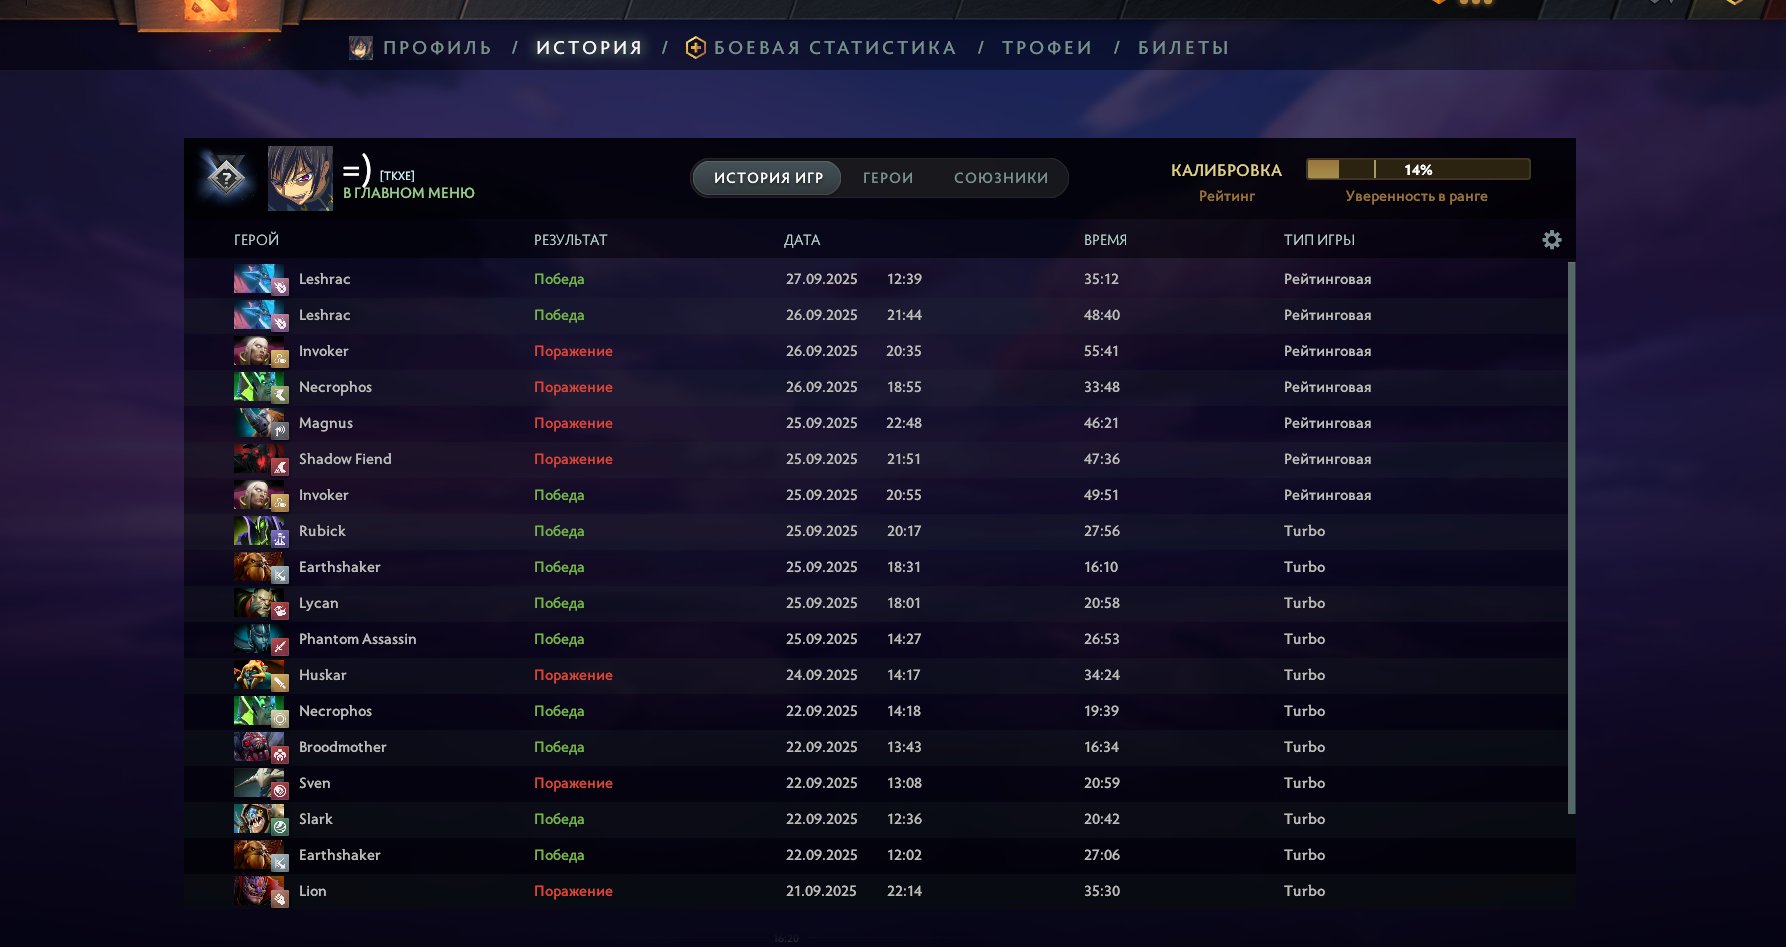Click the player avatar picture
The height and width of the screenshot is (947, 1786).
point(300,178)
